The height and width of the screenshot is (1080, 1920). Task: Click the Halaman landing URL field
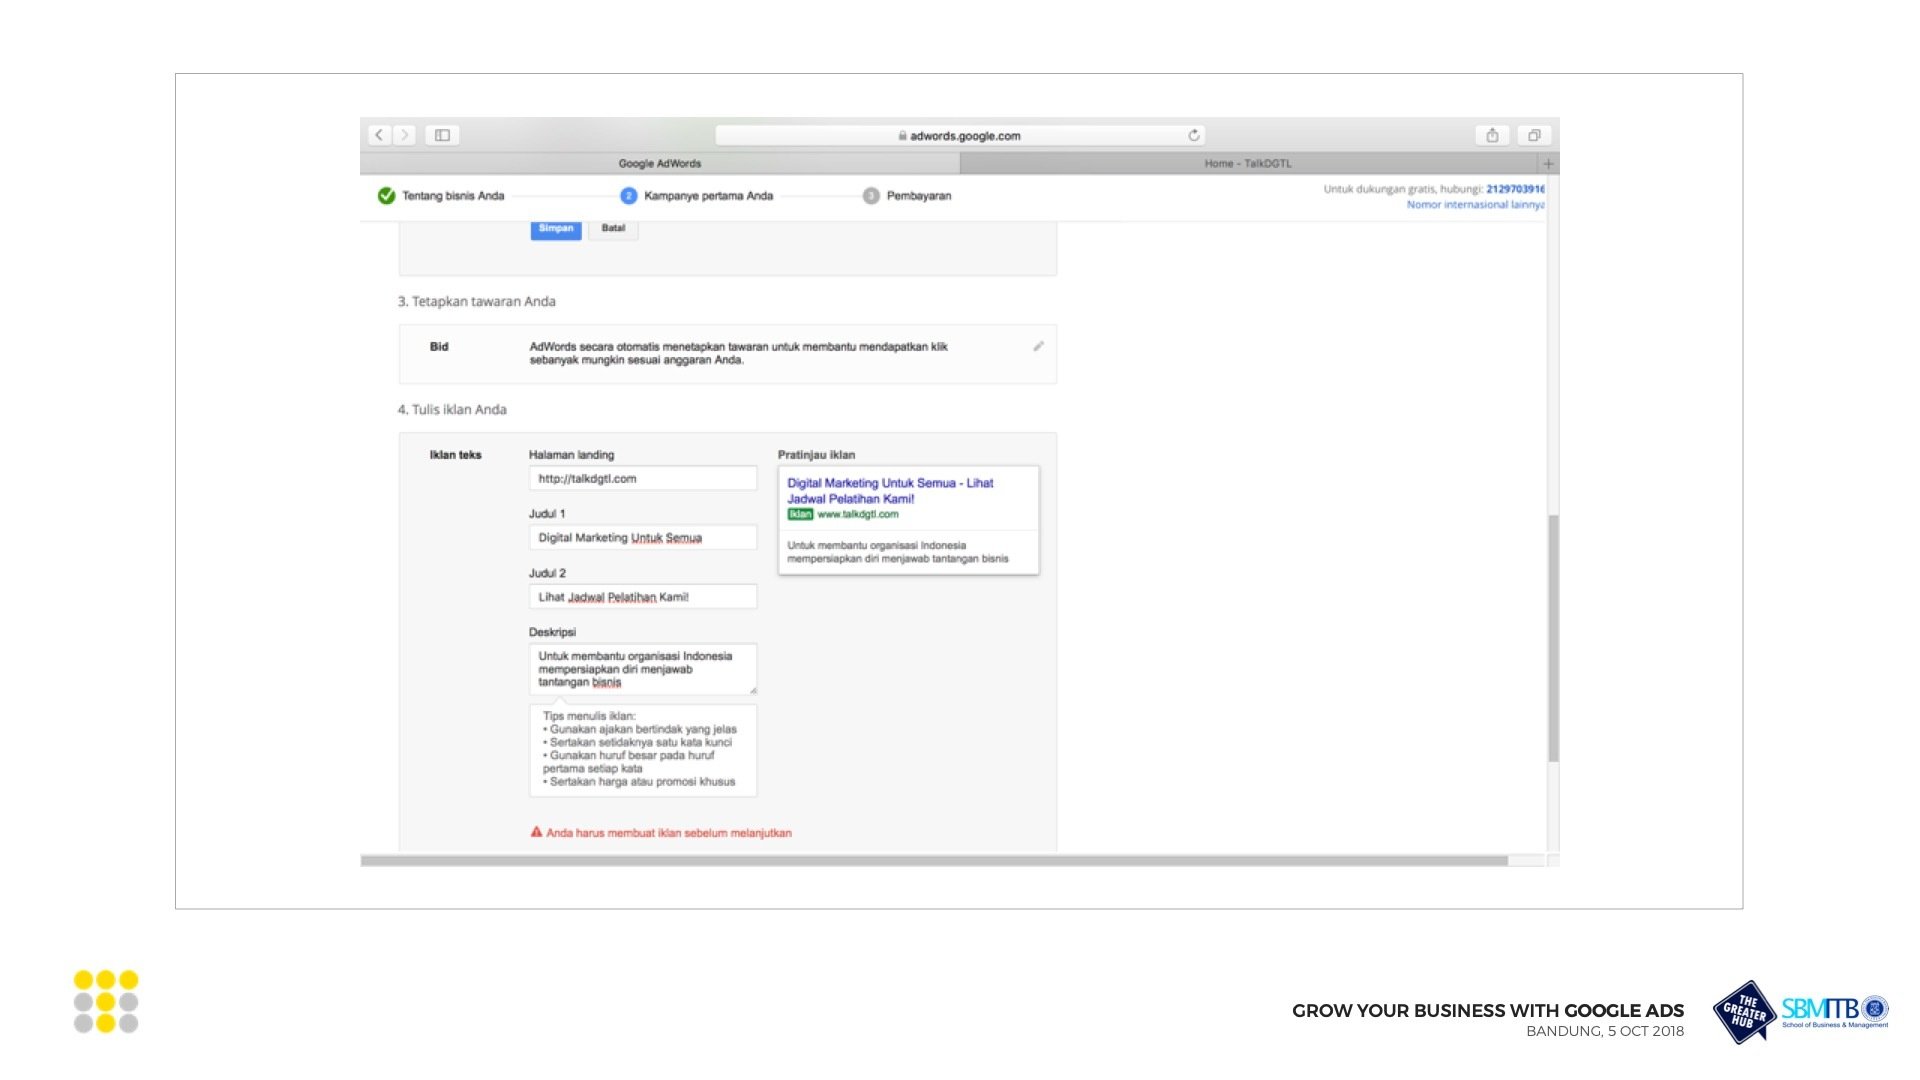(x=642, y=479)
